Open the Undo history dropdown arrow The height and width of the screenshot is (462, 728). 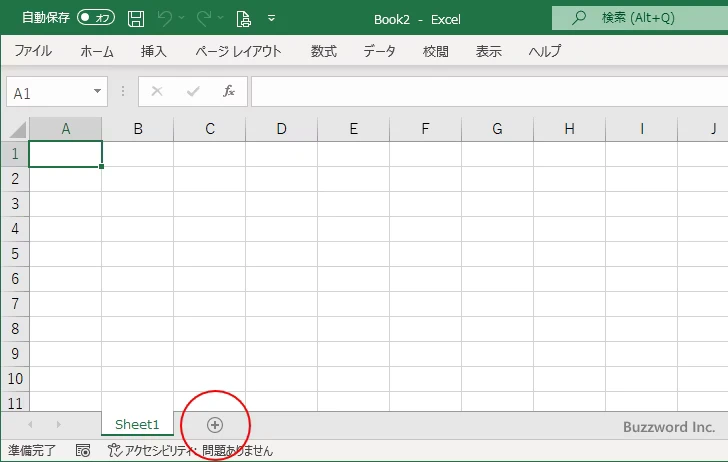pyautogui.click(x=182, y=18)
